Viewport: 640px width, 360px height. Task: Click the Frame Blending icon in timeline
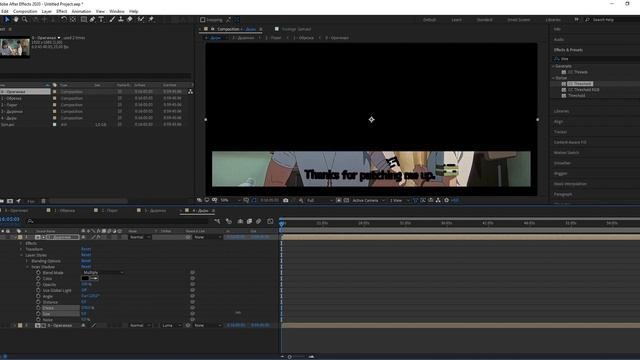[249, 221]
